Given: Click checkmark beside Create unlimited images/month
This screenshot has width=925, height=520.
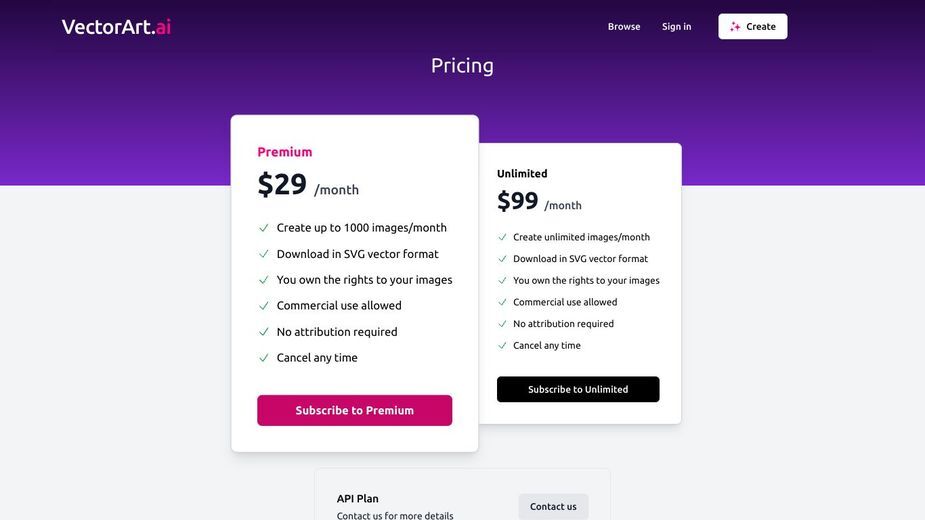Looking at the screenshot, I should pyautogui.click(x=502, y=237).
